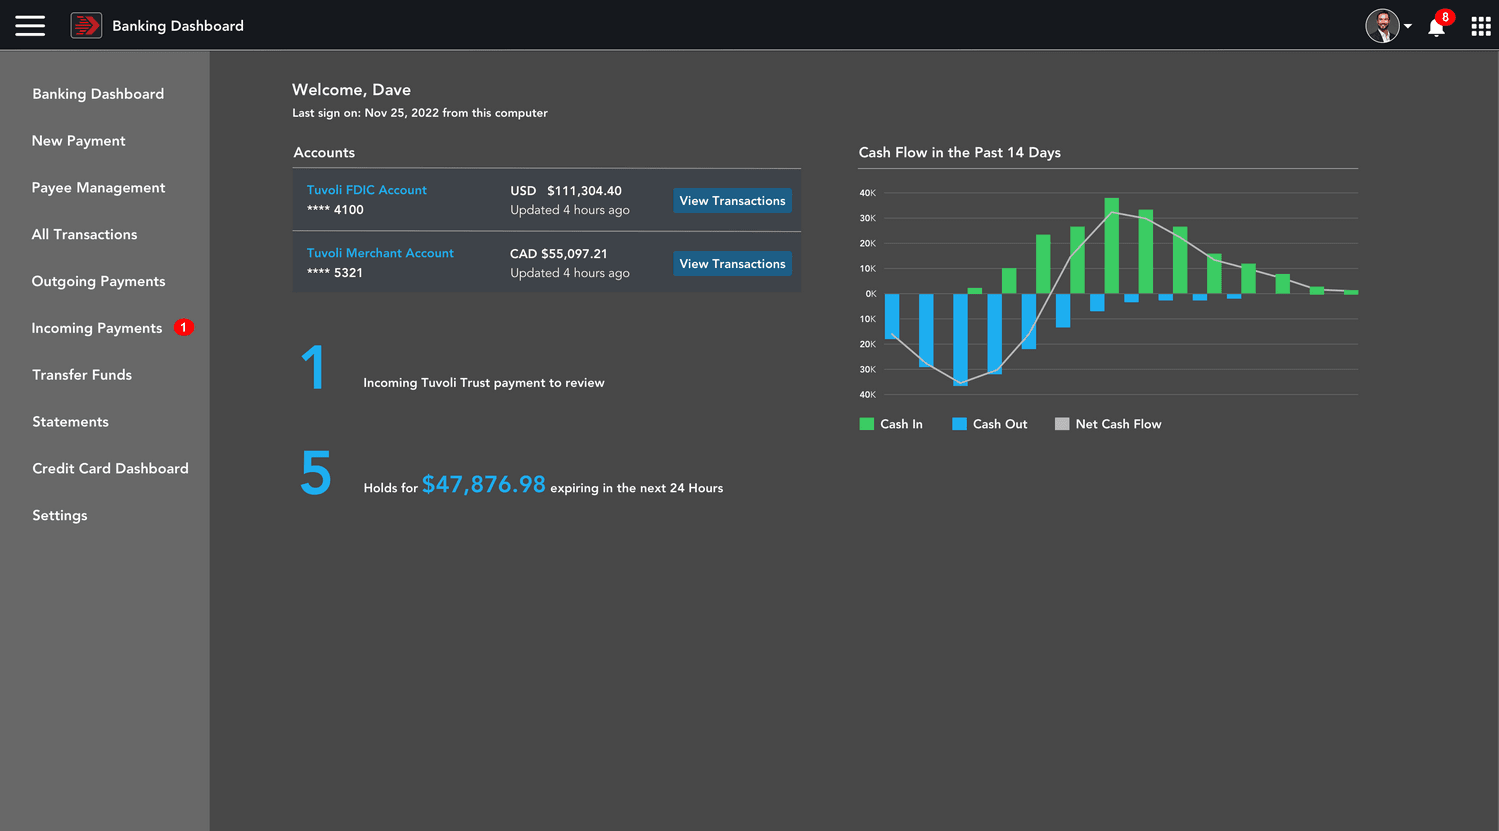Select Payee Management in sidebar
Image resolution: width=1499 pixels, height=831 pixels.
click(98, 188)
